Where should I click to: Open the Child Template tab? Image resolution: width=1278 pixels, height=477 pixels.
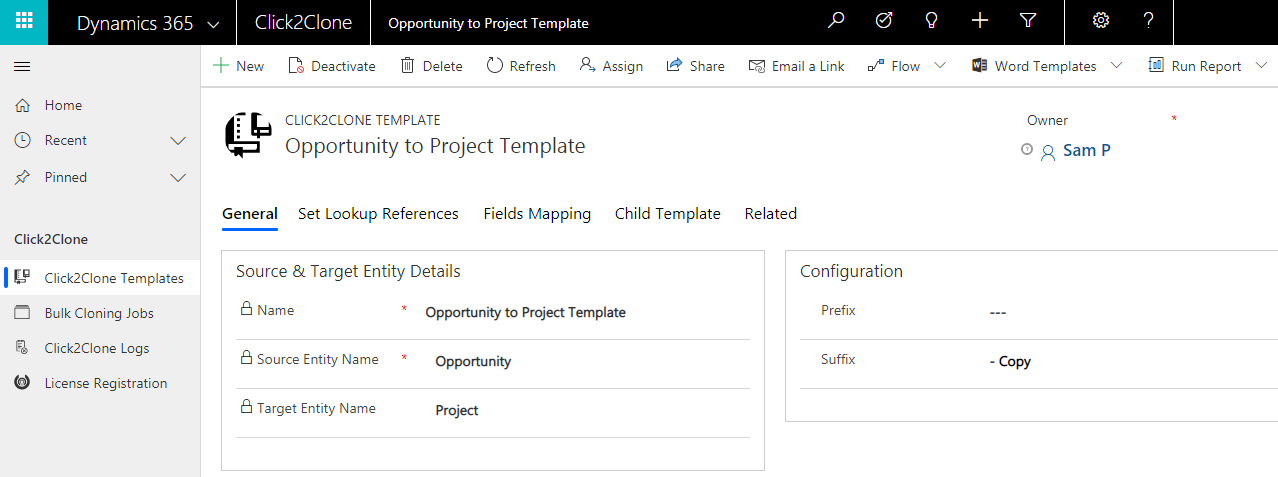click(668, 214)
